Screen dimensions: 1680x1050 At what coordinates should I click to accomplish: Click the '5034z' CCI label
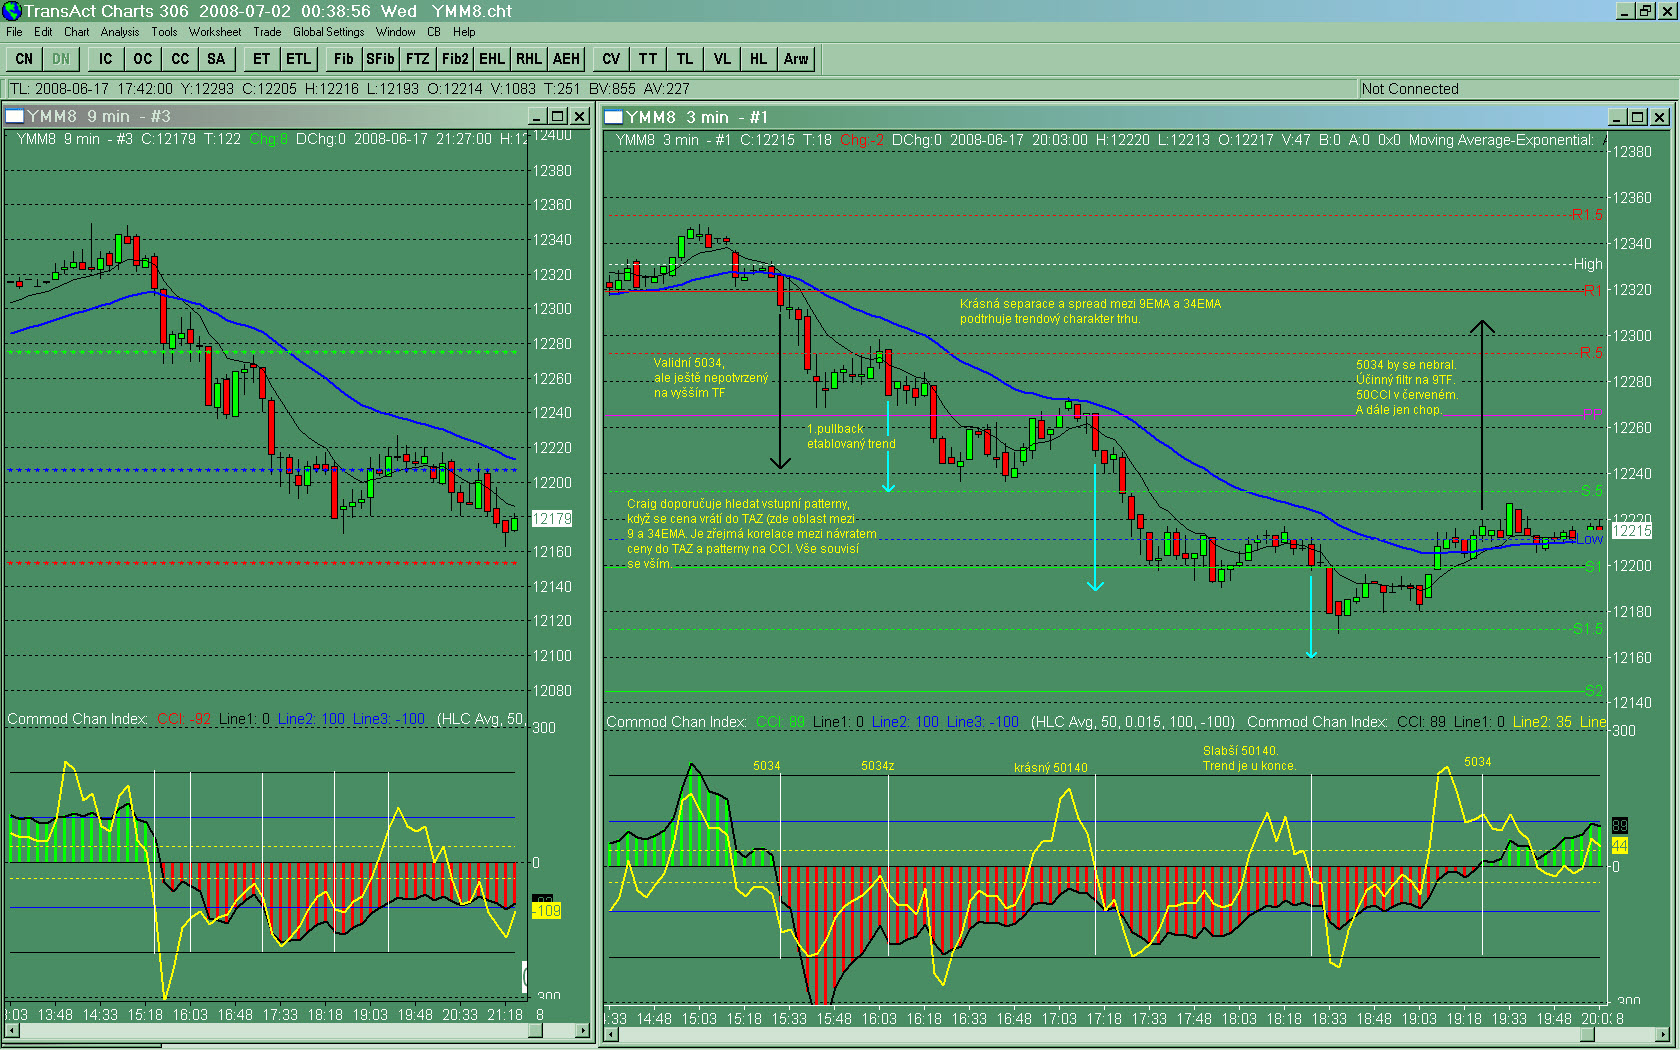878,766
